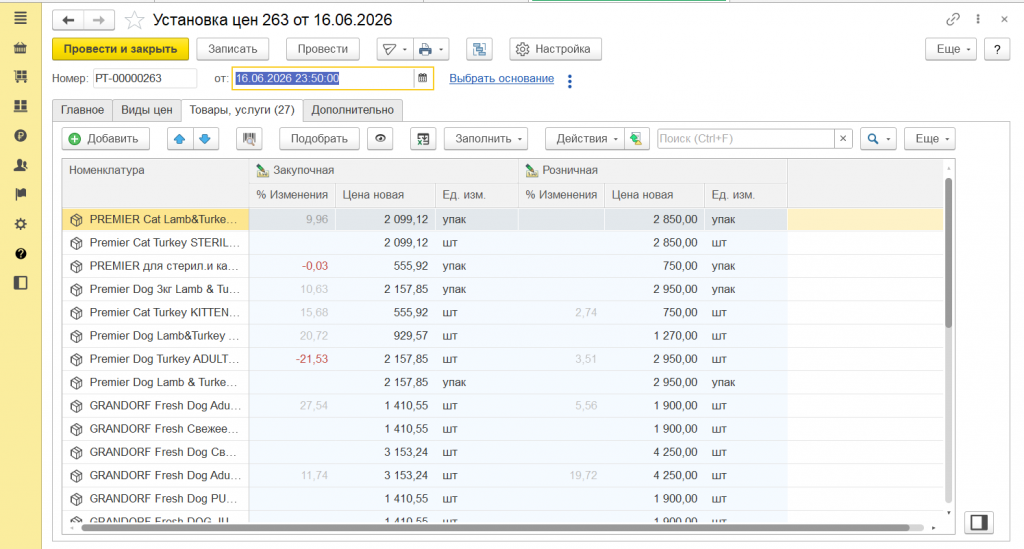Open the flag section in sidebar
Screen dimensions: 1024x549
click(x=20, y=194)
